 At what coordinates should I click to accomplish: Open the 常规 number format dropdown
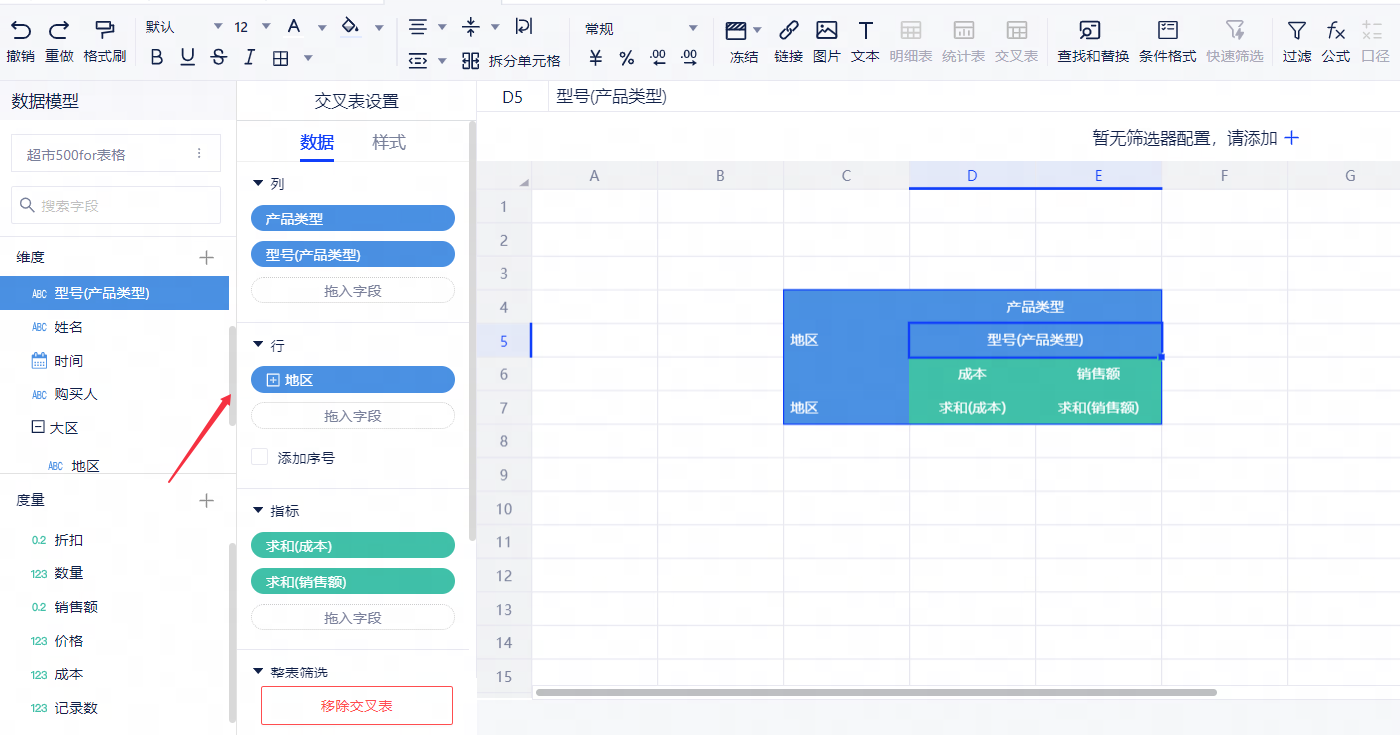point(641,29)
